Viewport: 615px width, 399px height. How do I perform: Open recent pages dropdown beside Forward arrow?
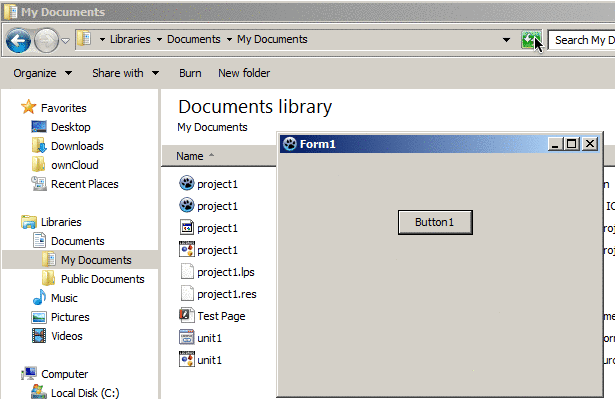pos(66,40)
